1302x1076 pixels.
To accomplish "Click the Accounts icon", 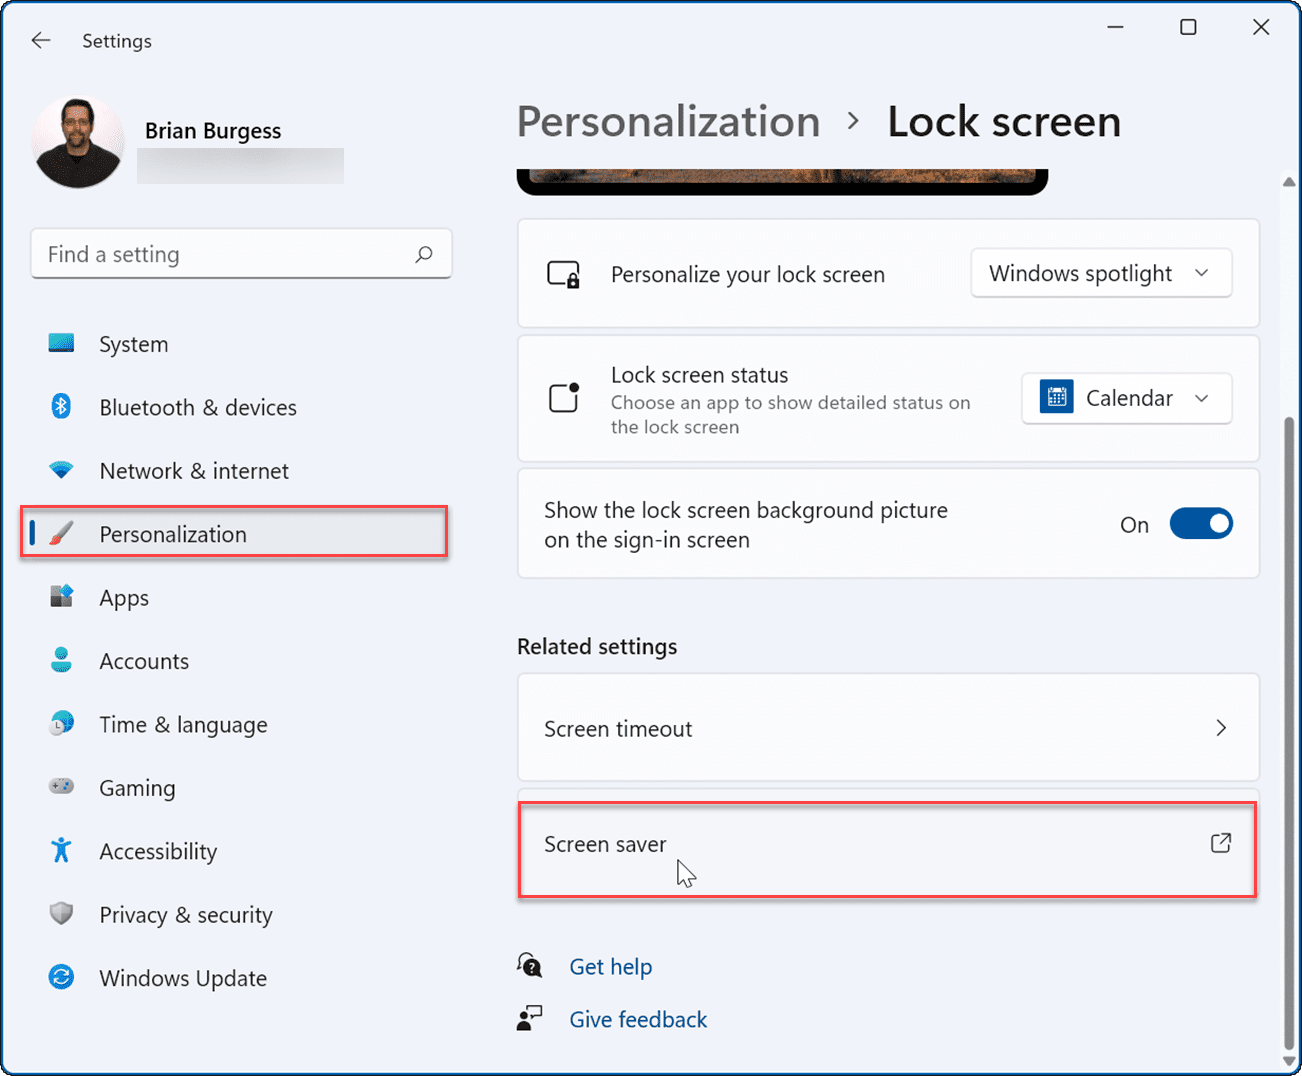I will (61, 660).
